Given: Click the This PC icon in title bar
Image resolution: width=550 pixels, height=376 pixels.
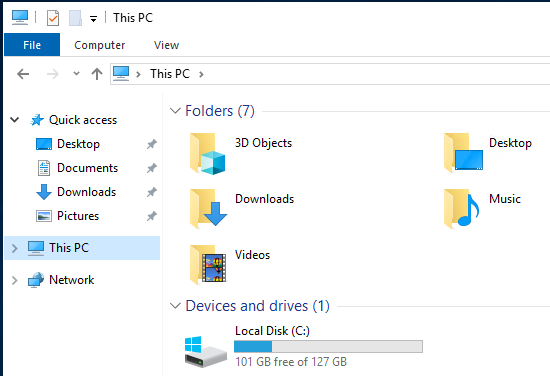Looking at the screenshot, I should tap(20, 18).
